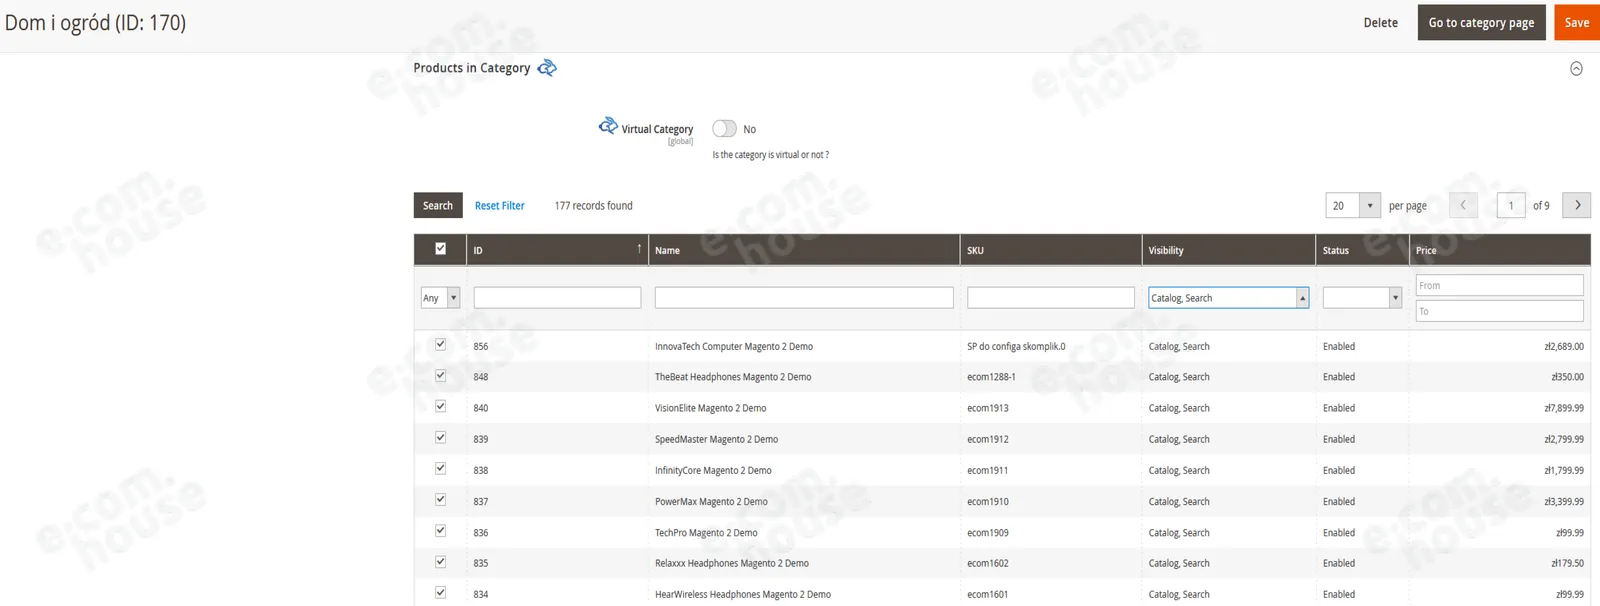Screen dimensions: 1600x606
Task: Click the Delete button
Action: [1381, 22]
